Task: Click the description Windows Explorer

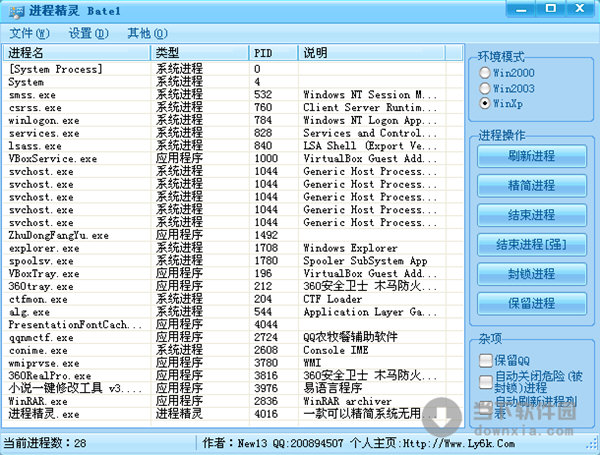Action: 351,248
